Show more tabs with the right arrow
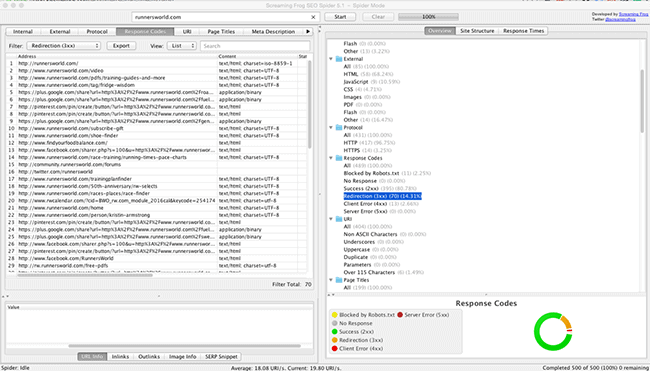Image resolution: width=650 pixels, height=371 pixels. click(x=308, y=32)
